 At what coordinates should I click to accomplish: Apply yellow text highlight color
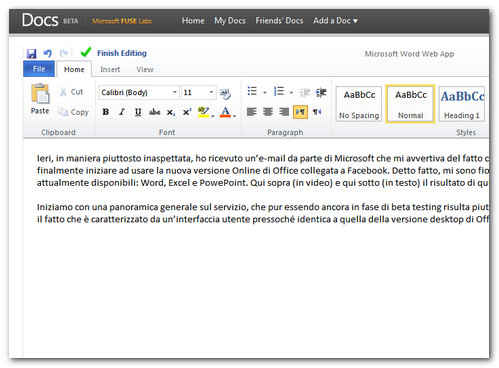point(203,112)
